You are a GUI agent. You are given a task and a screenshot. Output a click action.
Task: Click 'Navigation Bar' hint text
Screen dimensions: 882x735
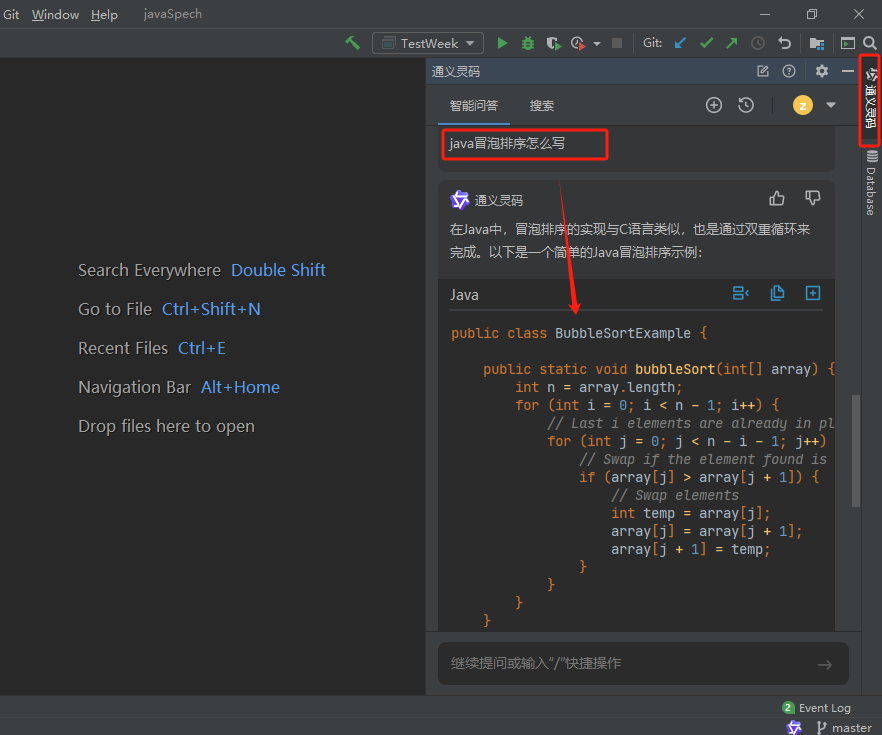(x=134, y=387)
